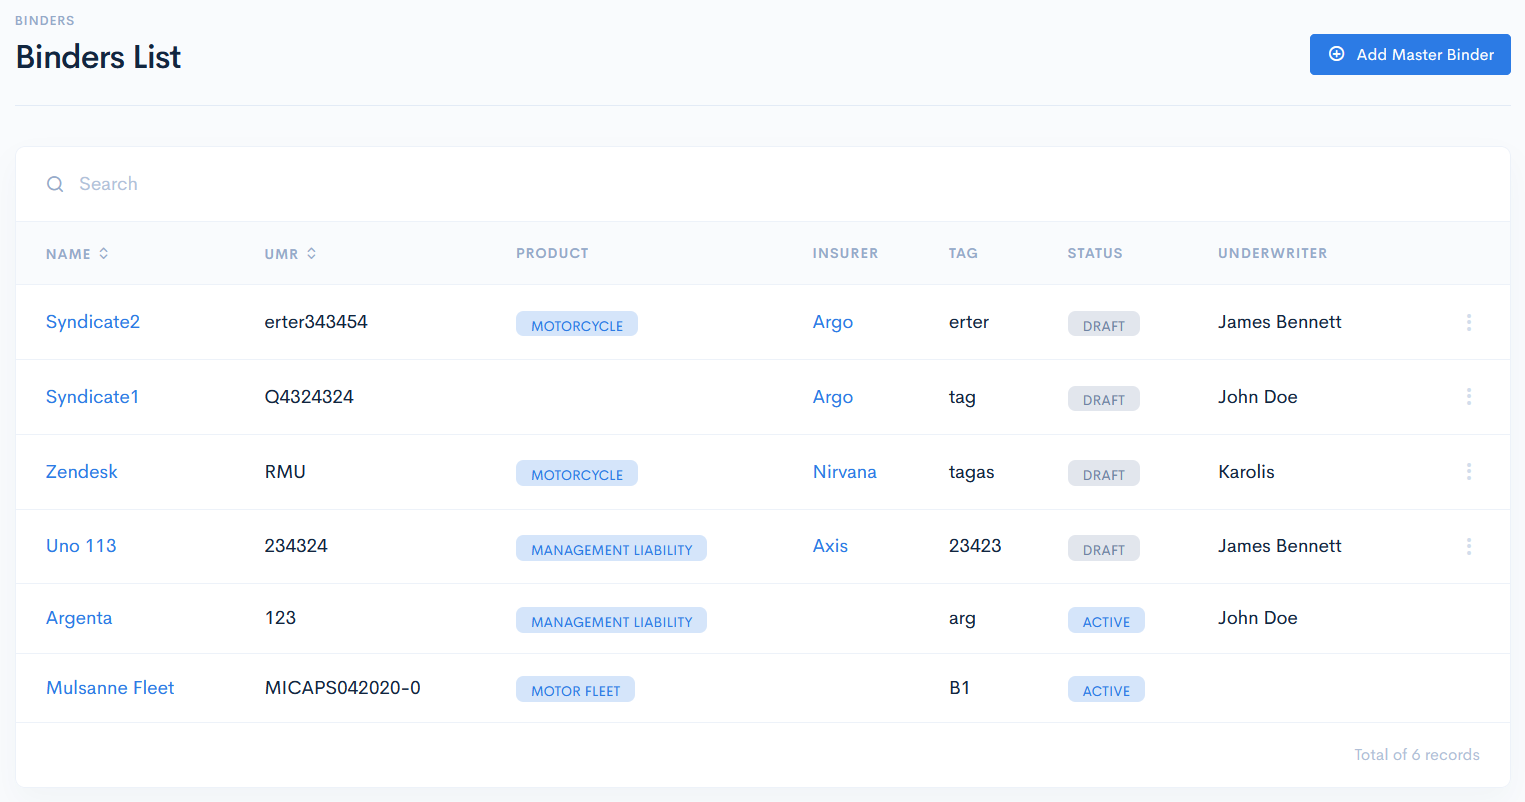
Task: Open the Mulsanne Fleet binder
Action: point(110,688)
